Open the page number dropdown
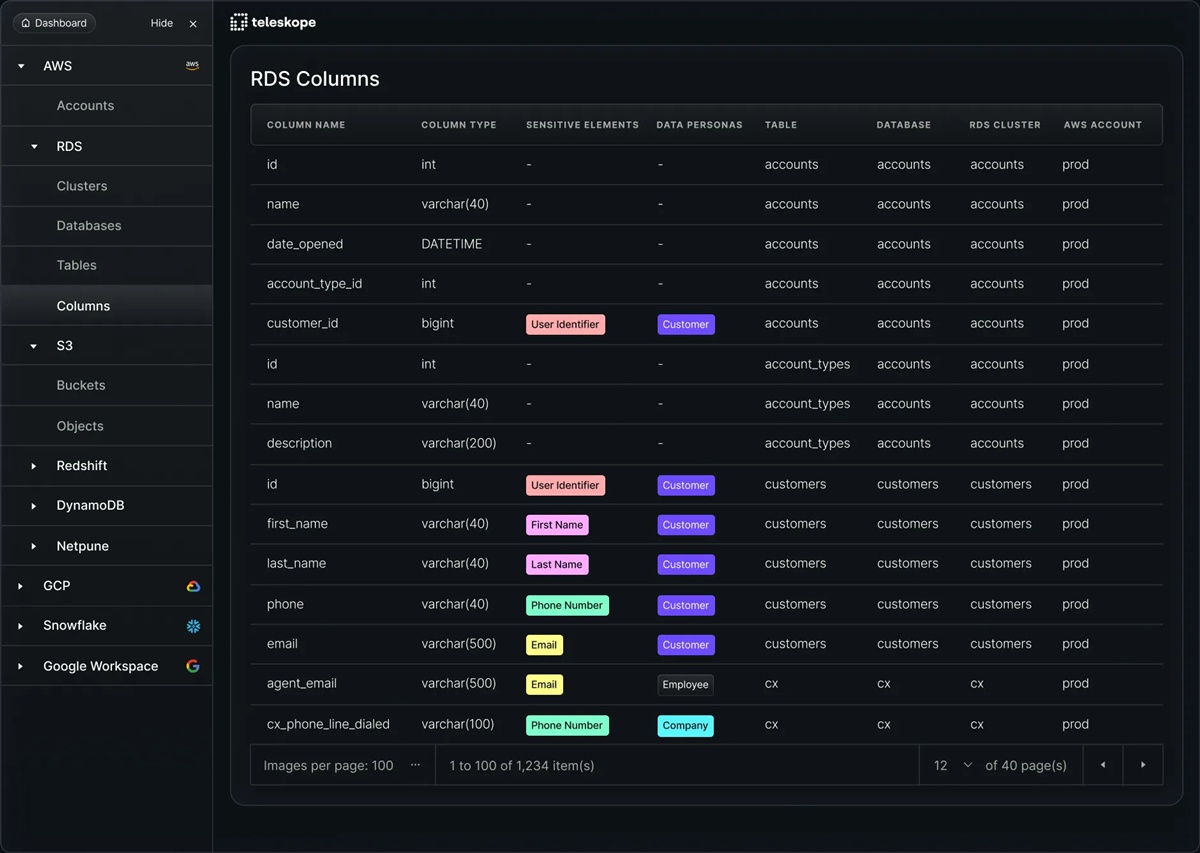Image resolution: width=1200 pixels, height=853 pixels. pyautogui.click(x=966, y=765)
